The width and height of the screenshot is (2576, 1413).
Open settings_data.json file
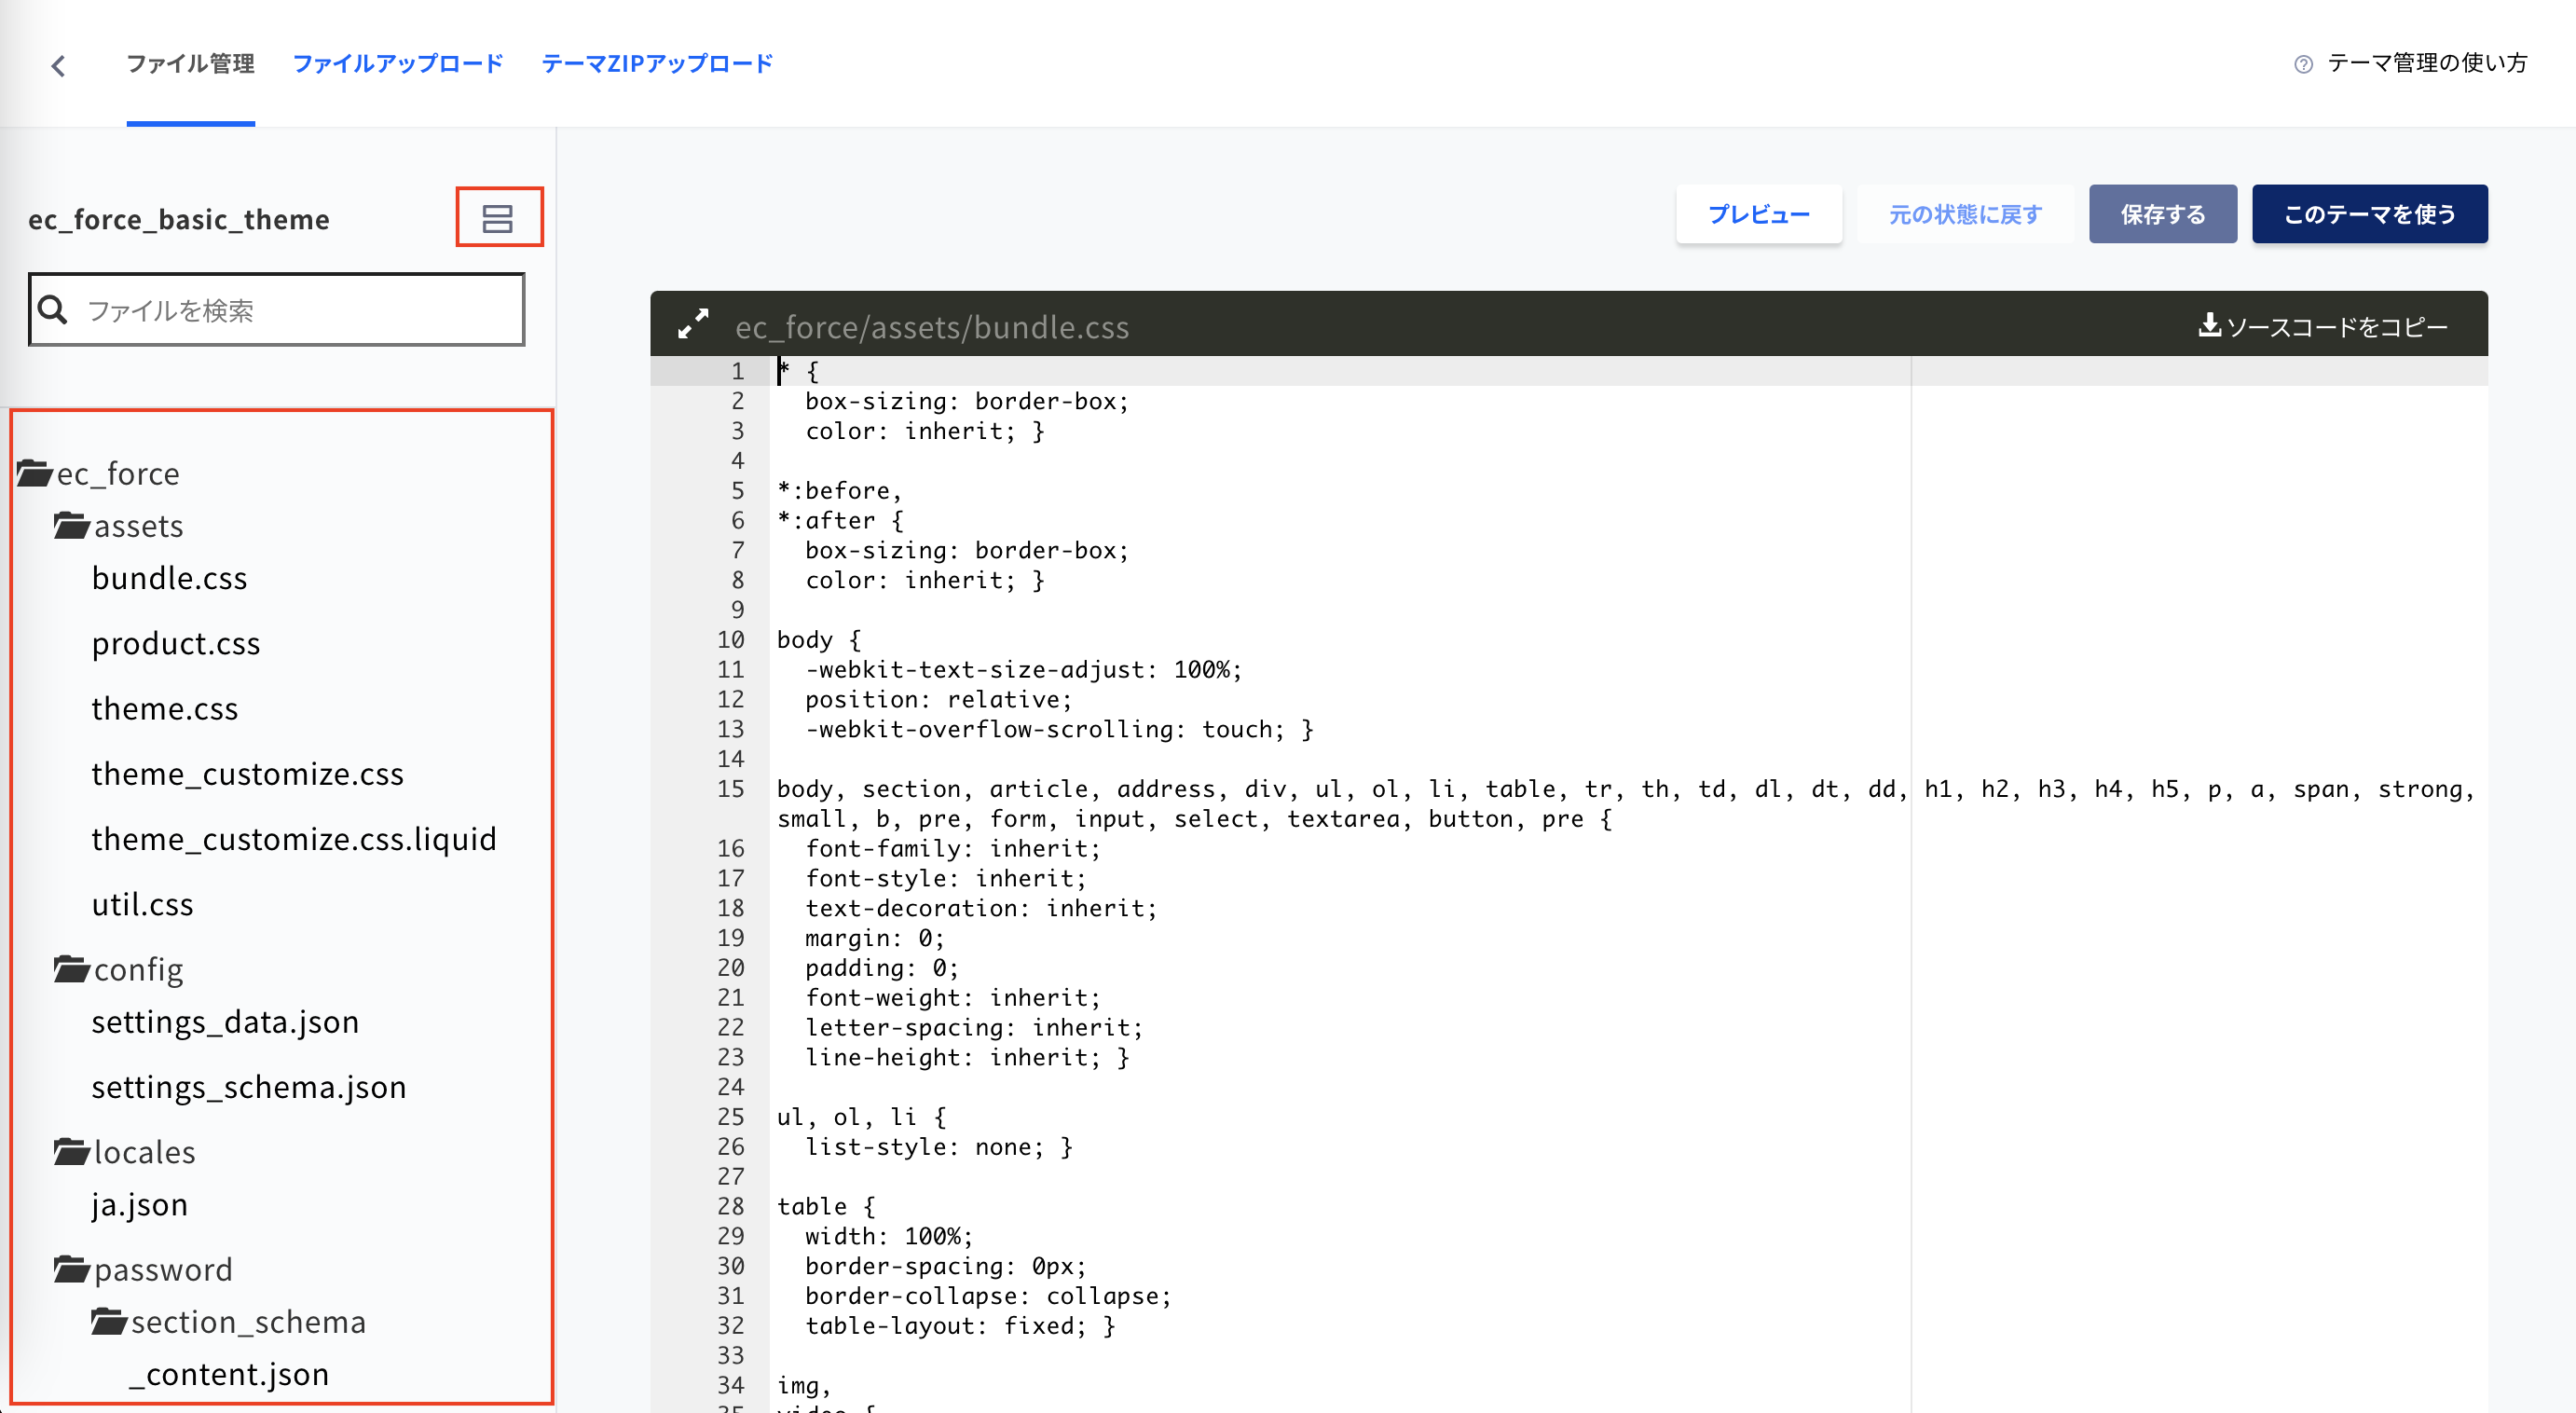pos(225,1022)
